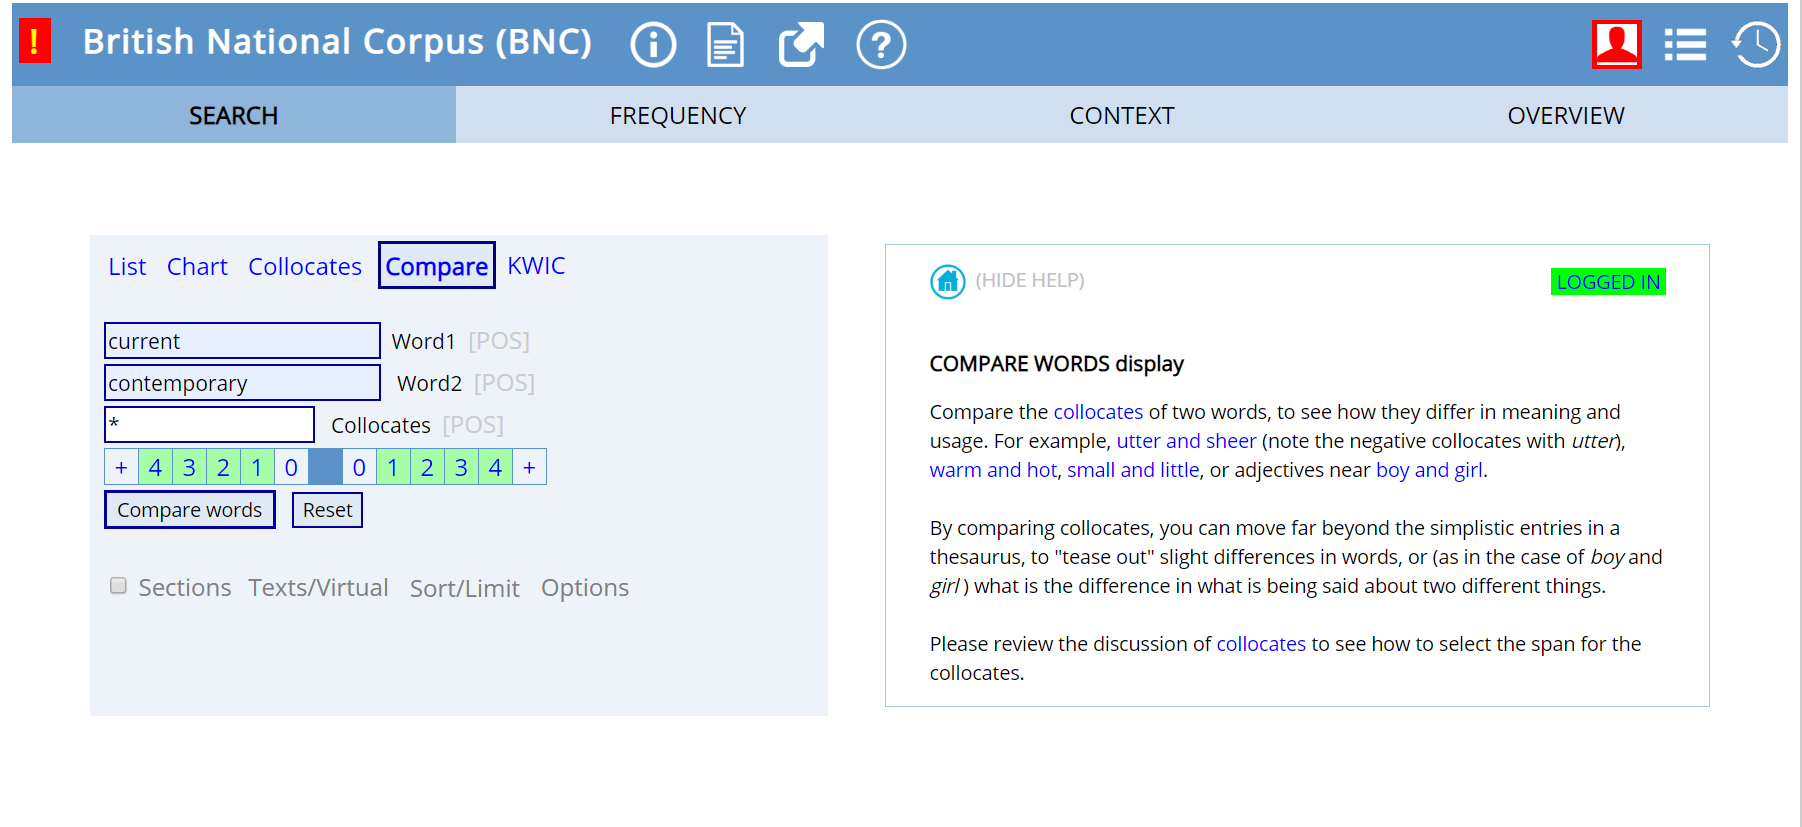
Task: Open the Collocates POS selector
Action: click(473, 425)
